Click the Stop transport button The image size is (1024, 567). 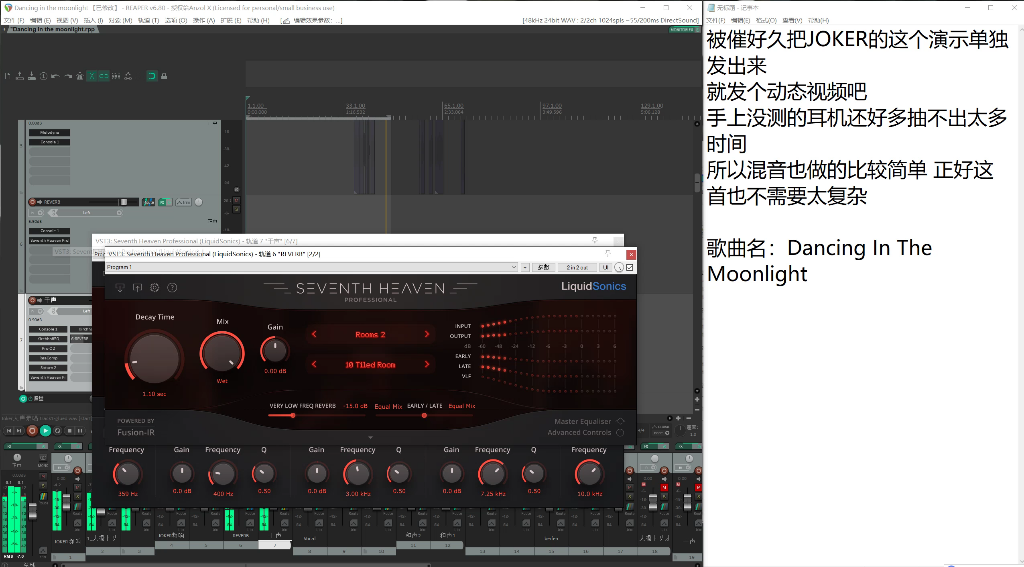tap(69, 430)
